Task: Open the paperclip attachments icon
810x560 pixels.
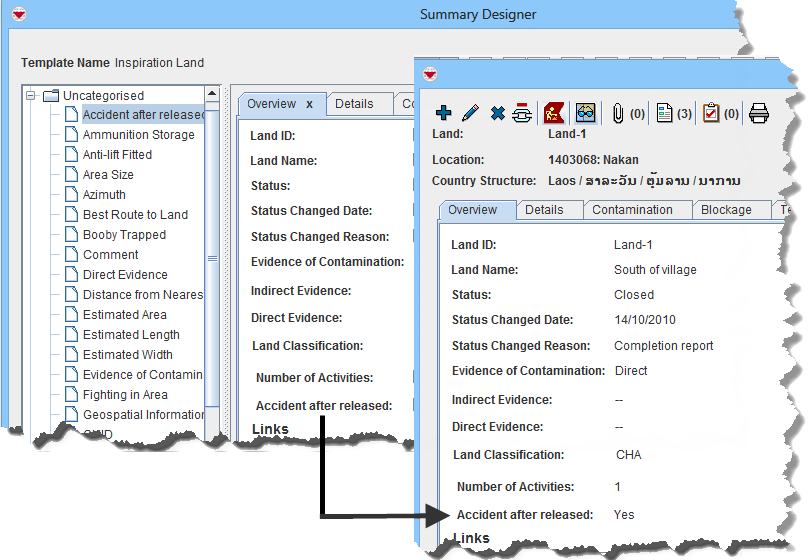Action: point(618,113)
